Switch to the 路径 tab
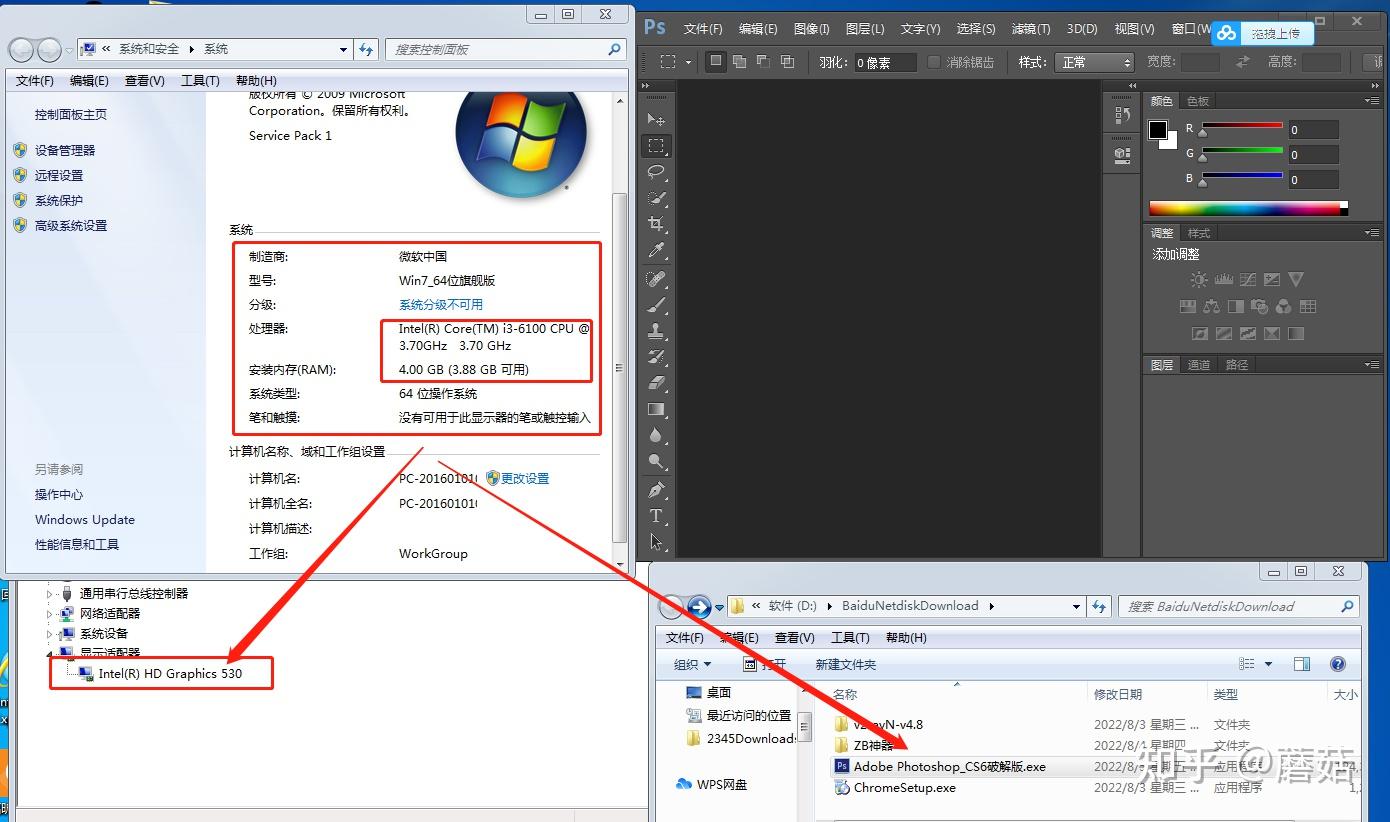The image size is (1390, 822). [1237, 365]
